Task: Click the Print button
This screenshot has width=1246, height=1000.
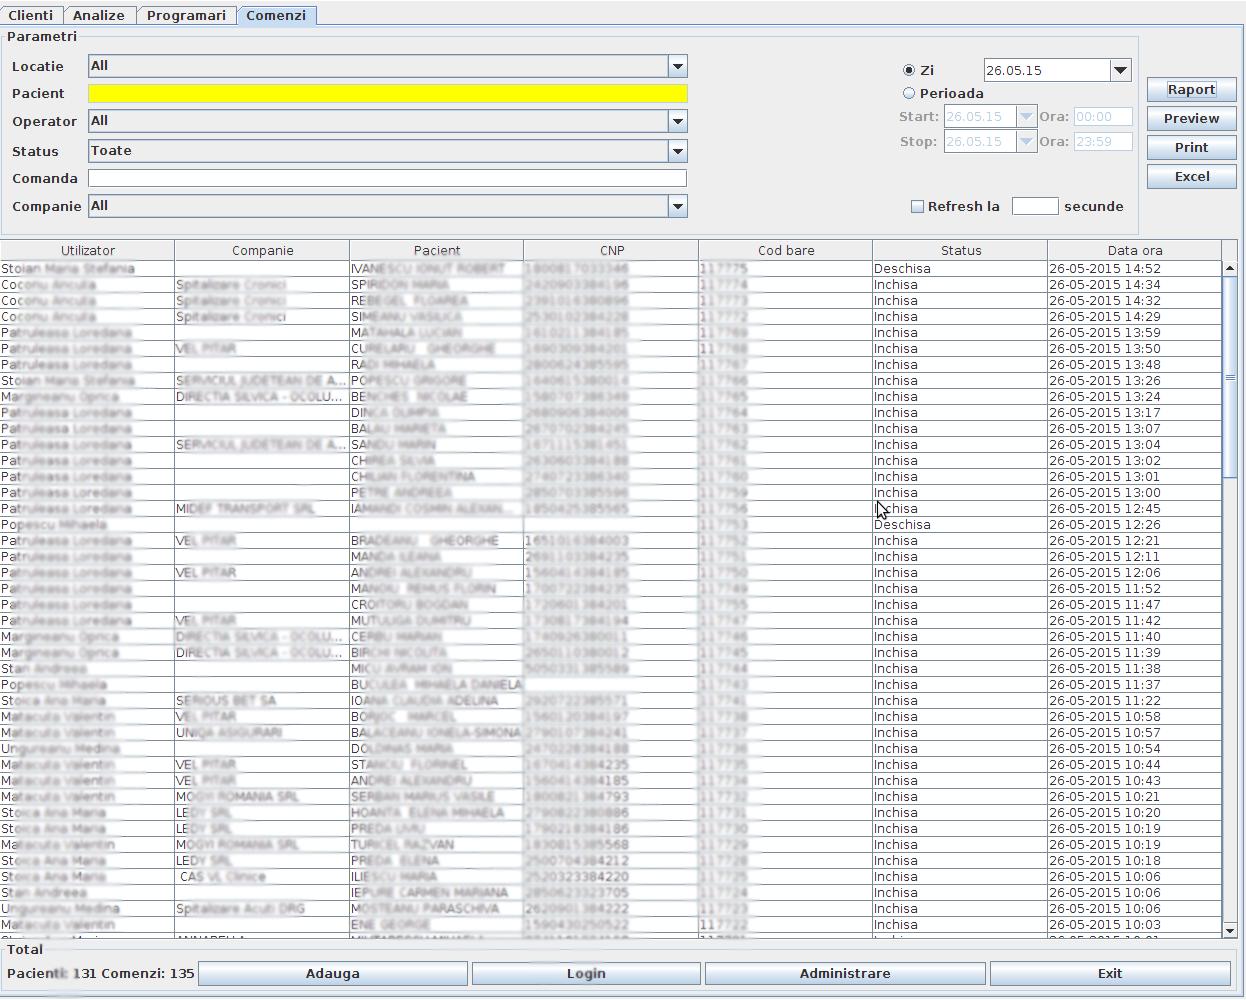Action: [1191, 147]
